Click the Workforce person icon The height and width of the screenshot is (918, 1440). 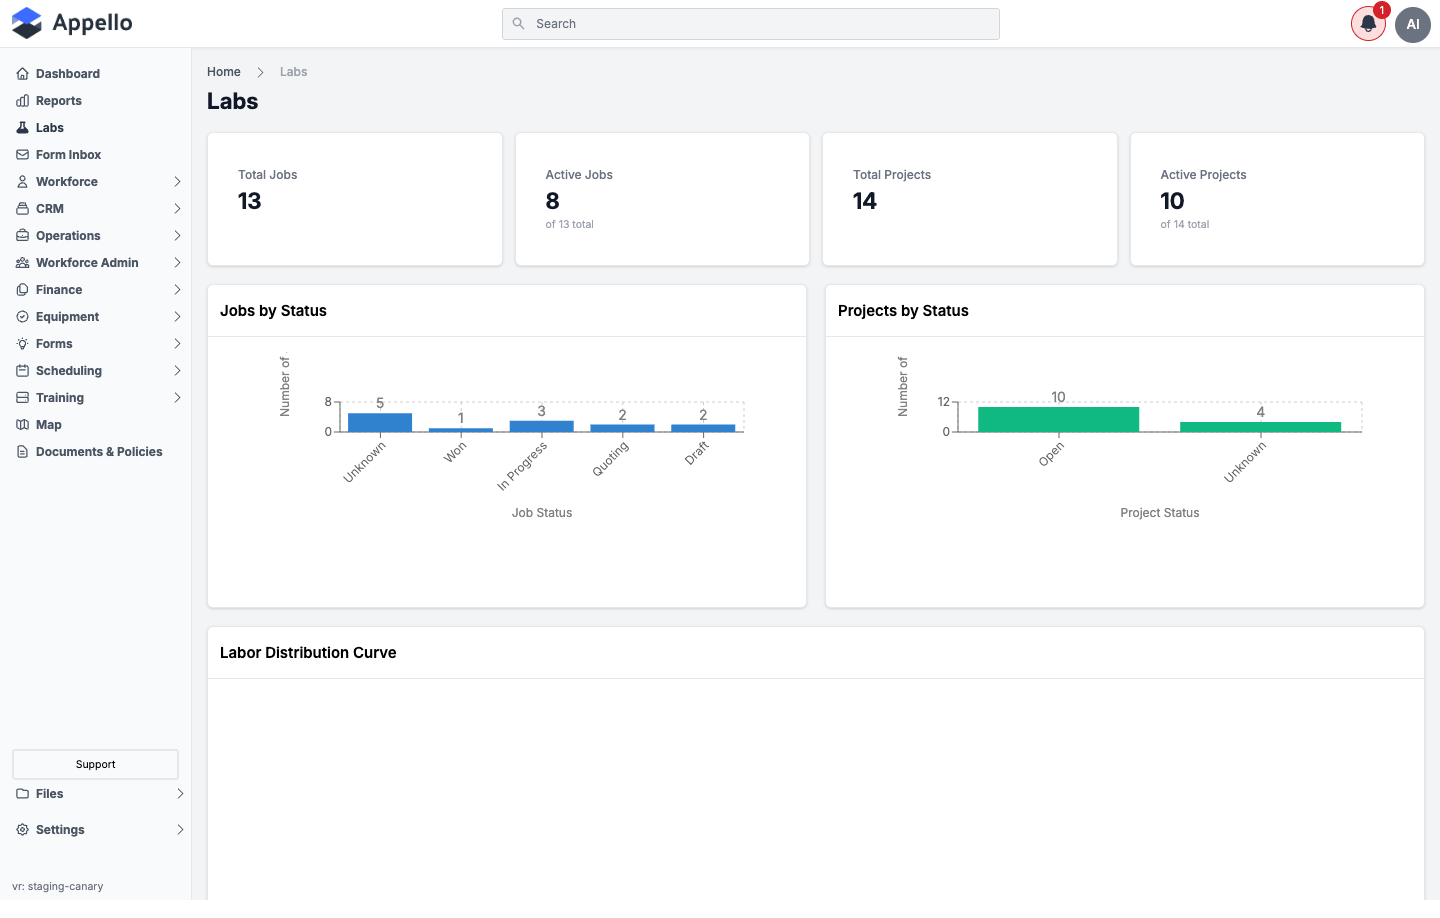point(22,182)
